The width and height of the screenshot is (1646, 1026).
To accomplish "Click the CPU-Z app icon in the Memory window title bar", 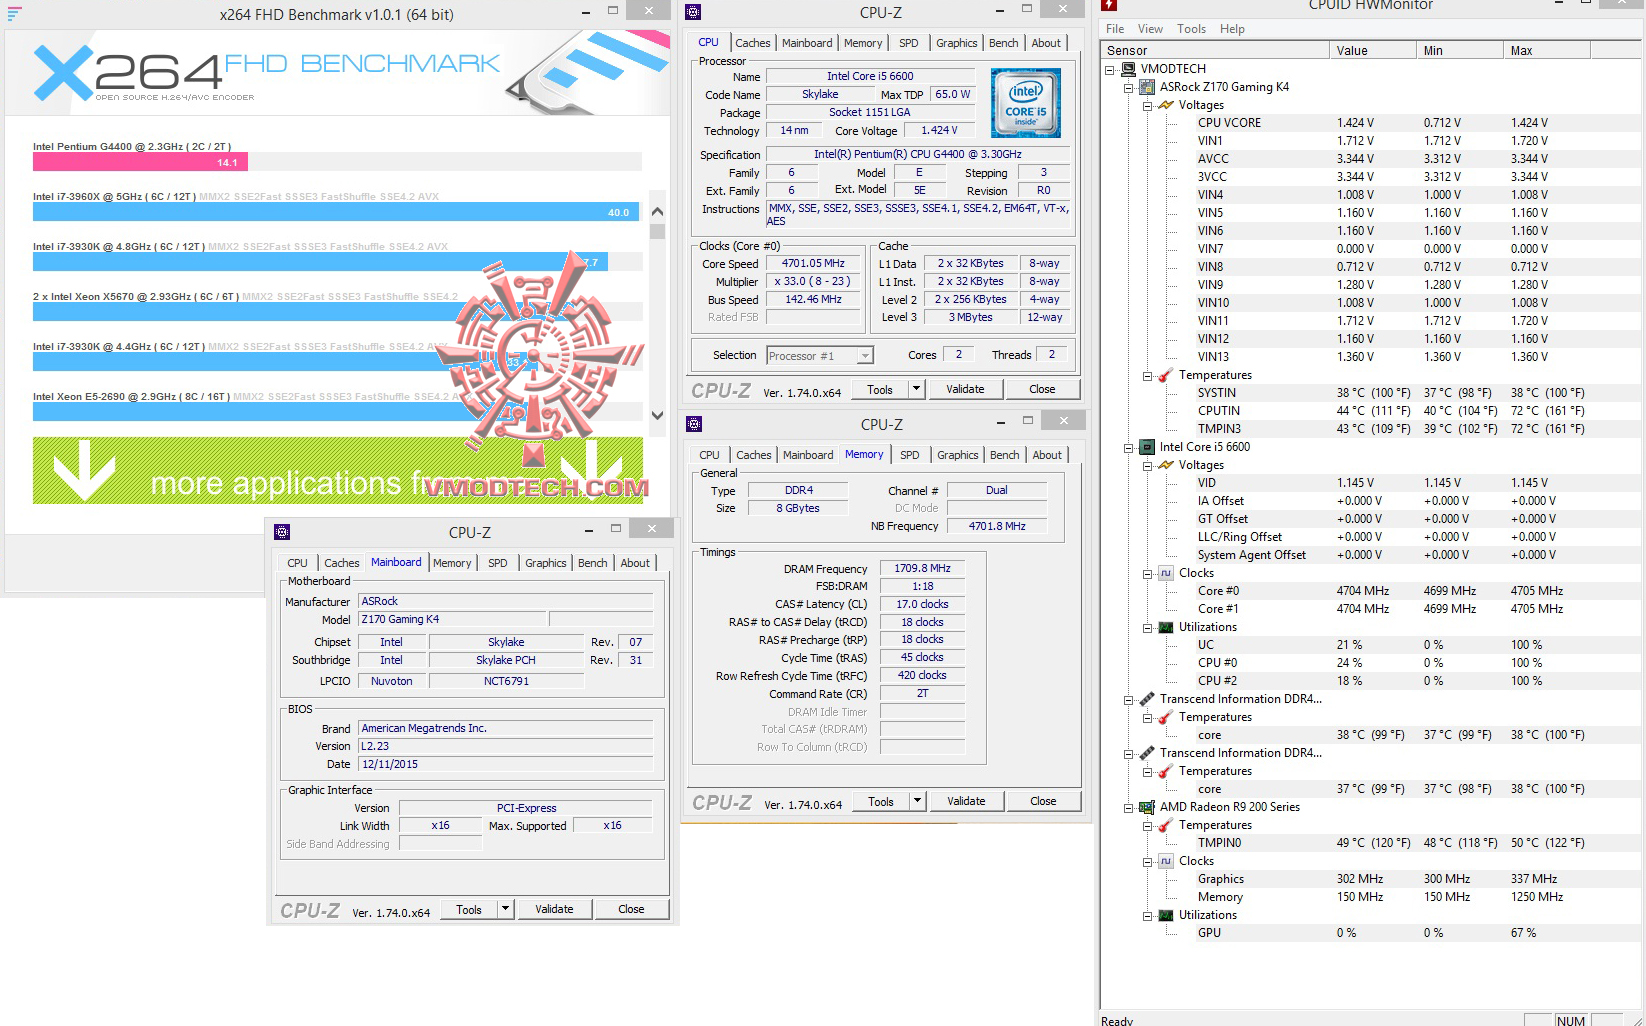I will (695, 423).
